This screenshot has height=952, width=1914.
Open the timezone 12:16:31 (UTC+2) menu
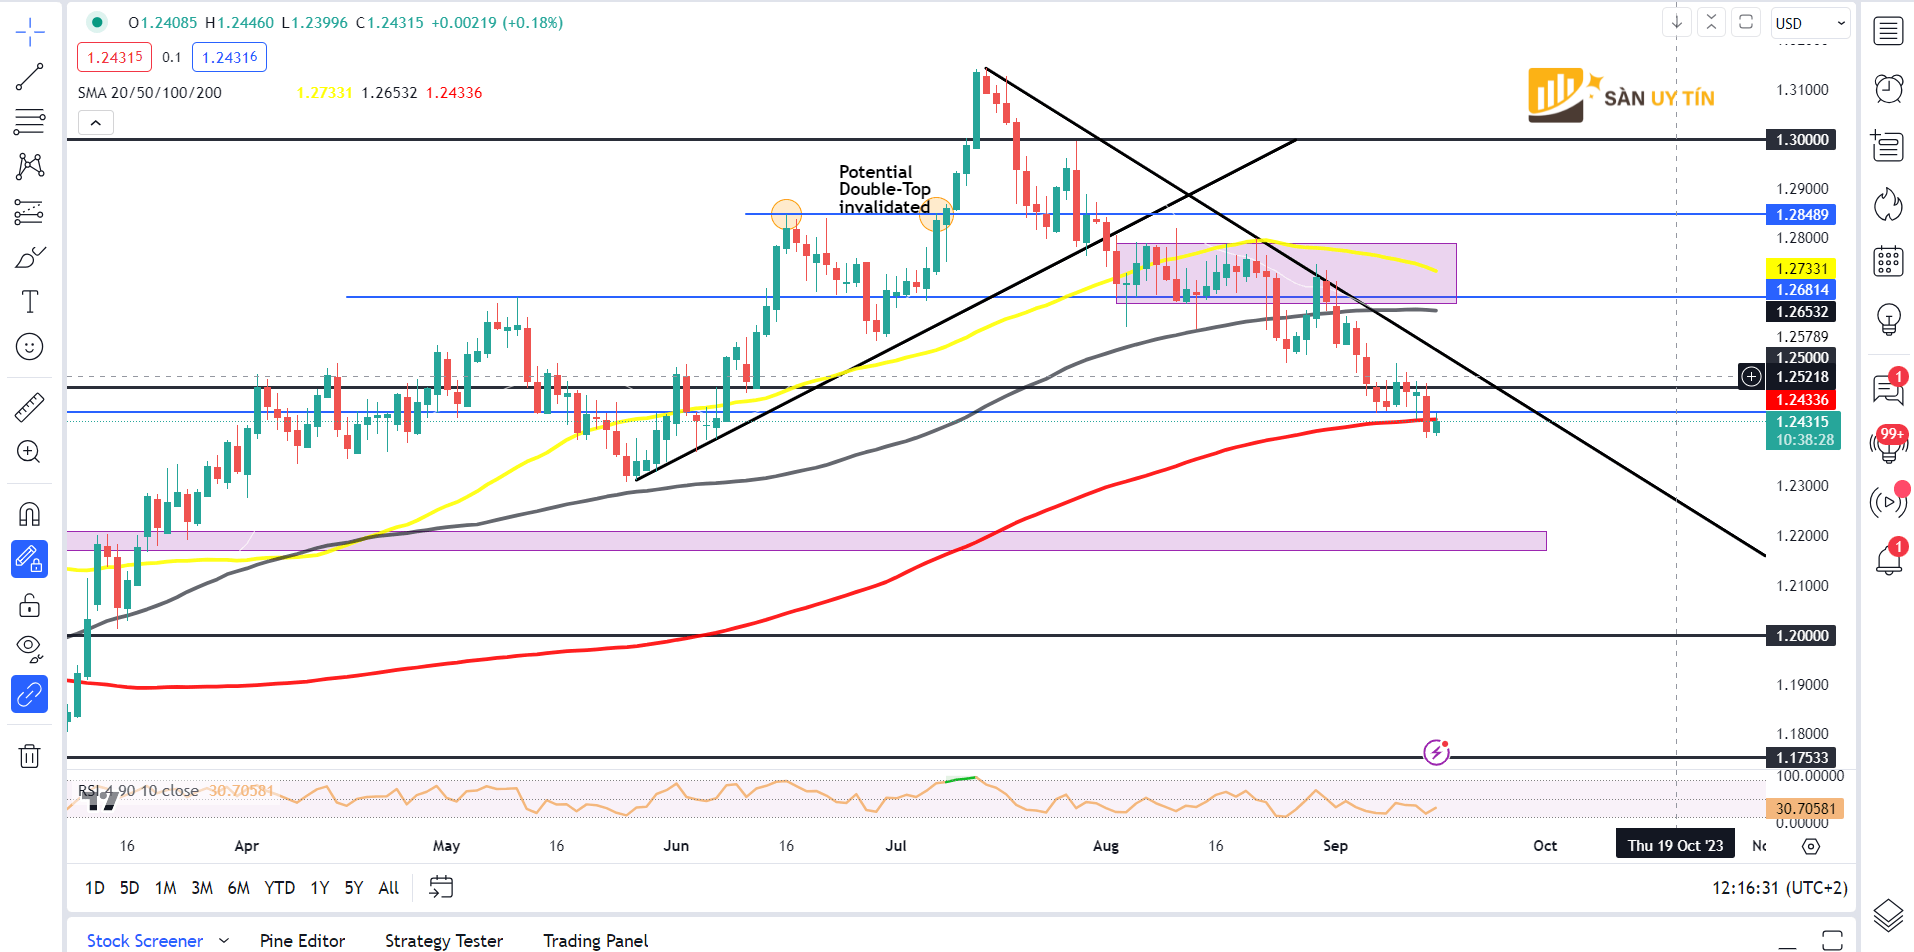pyautogui.click(x=1779, y=888)
